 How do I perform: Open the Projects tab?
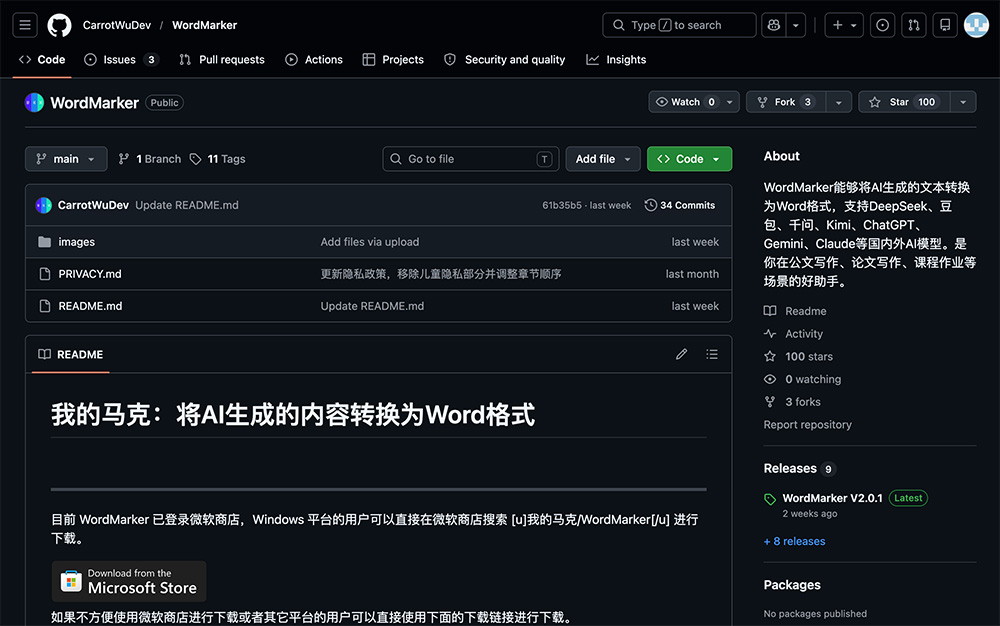(x=393, y=59)
